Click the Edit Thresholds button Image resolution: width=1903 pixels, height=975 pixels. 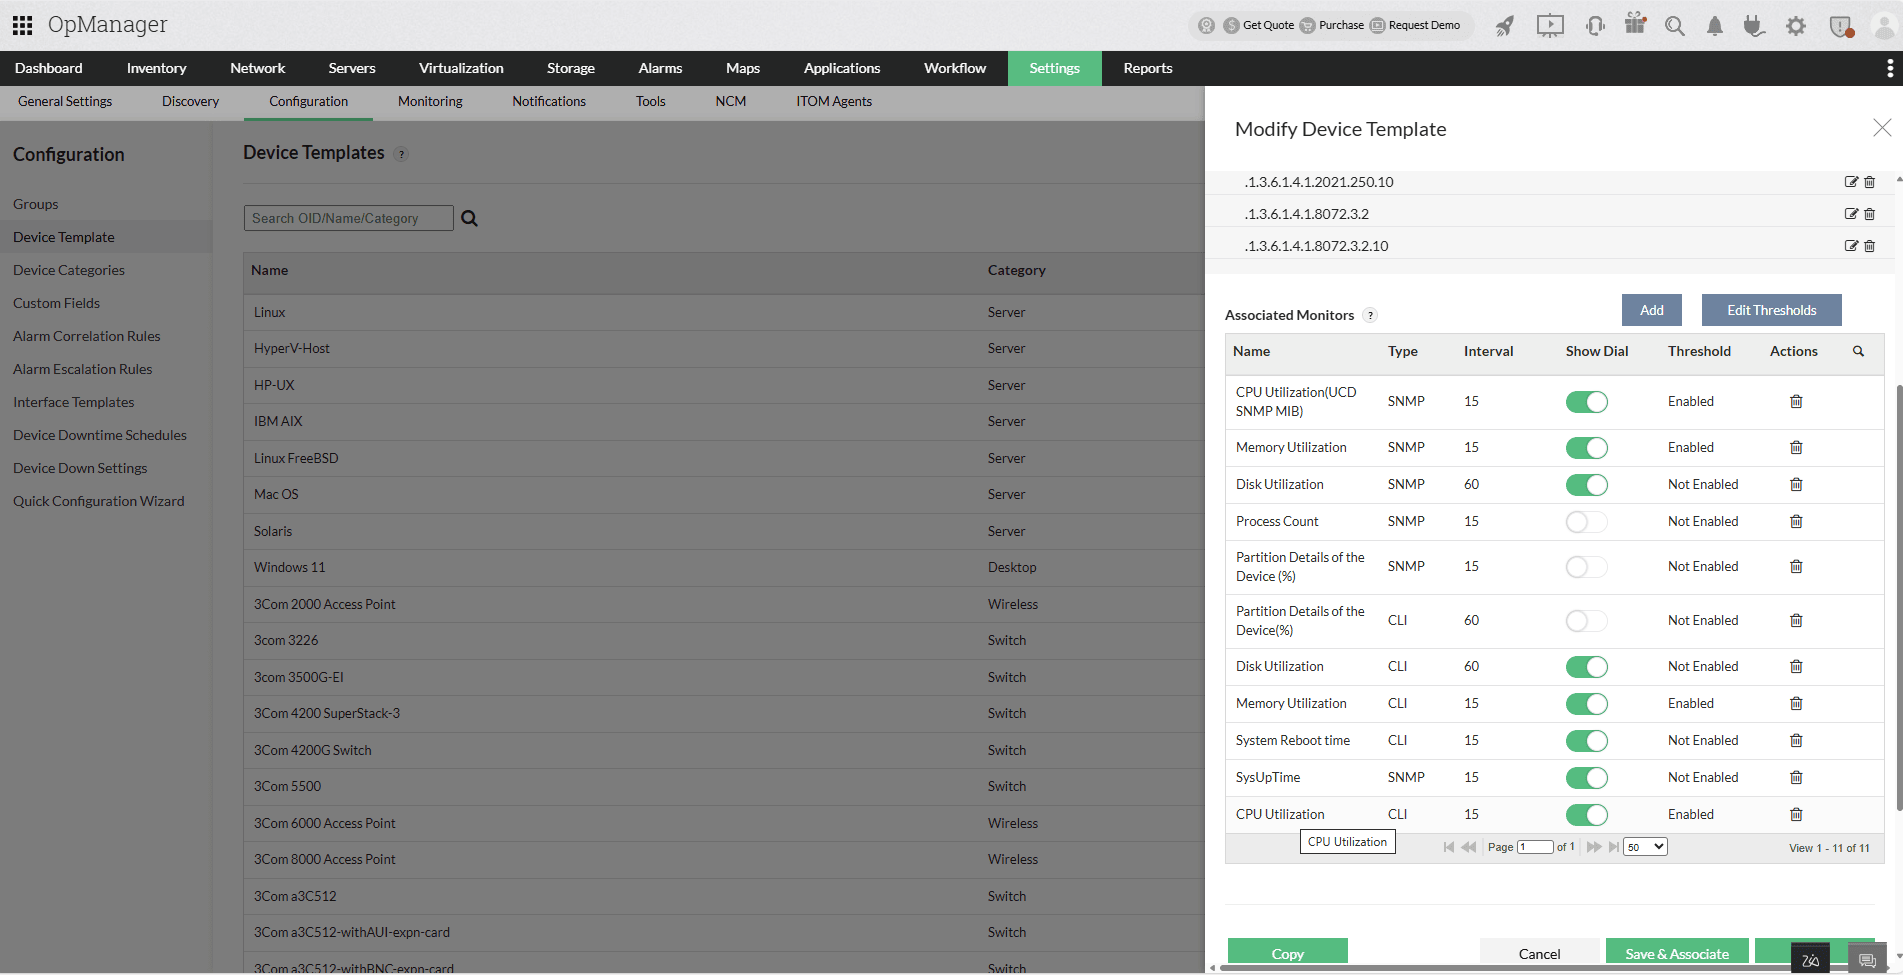1771,310
